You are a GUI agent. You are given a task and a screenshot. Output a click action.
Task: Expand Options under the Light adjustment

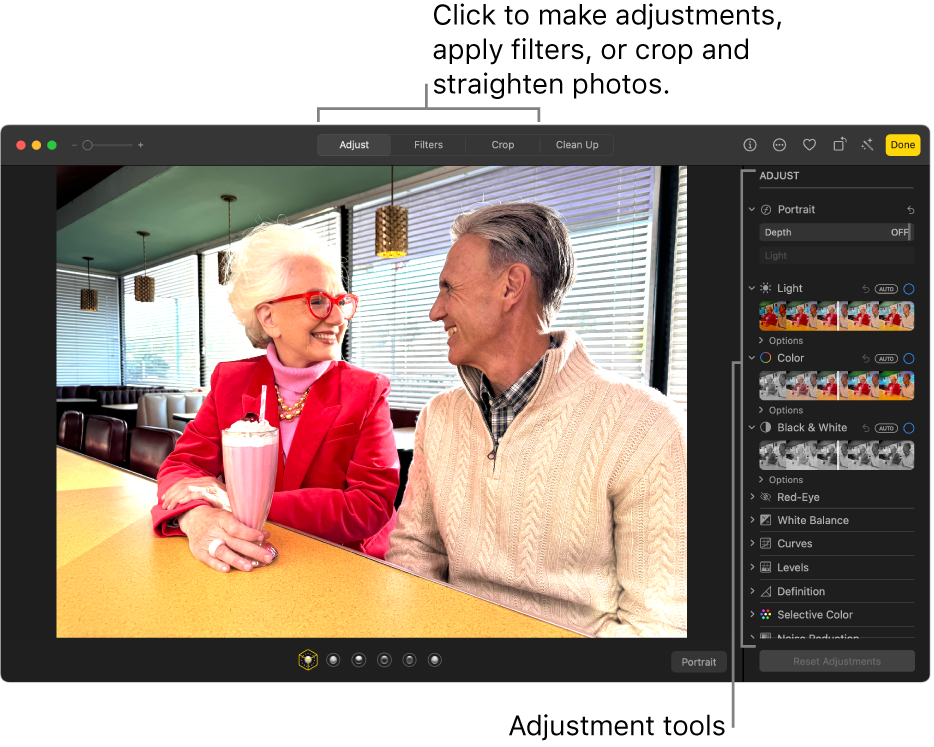point(785,341)
